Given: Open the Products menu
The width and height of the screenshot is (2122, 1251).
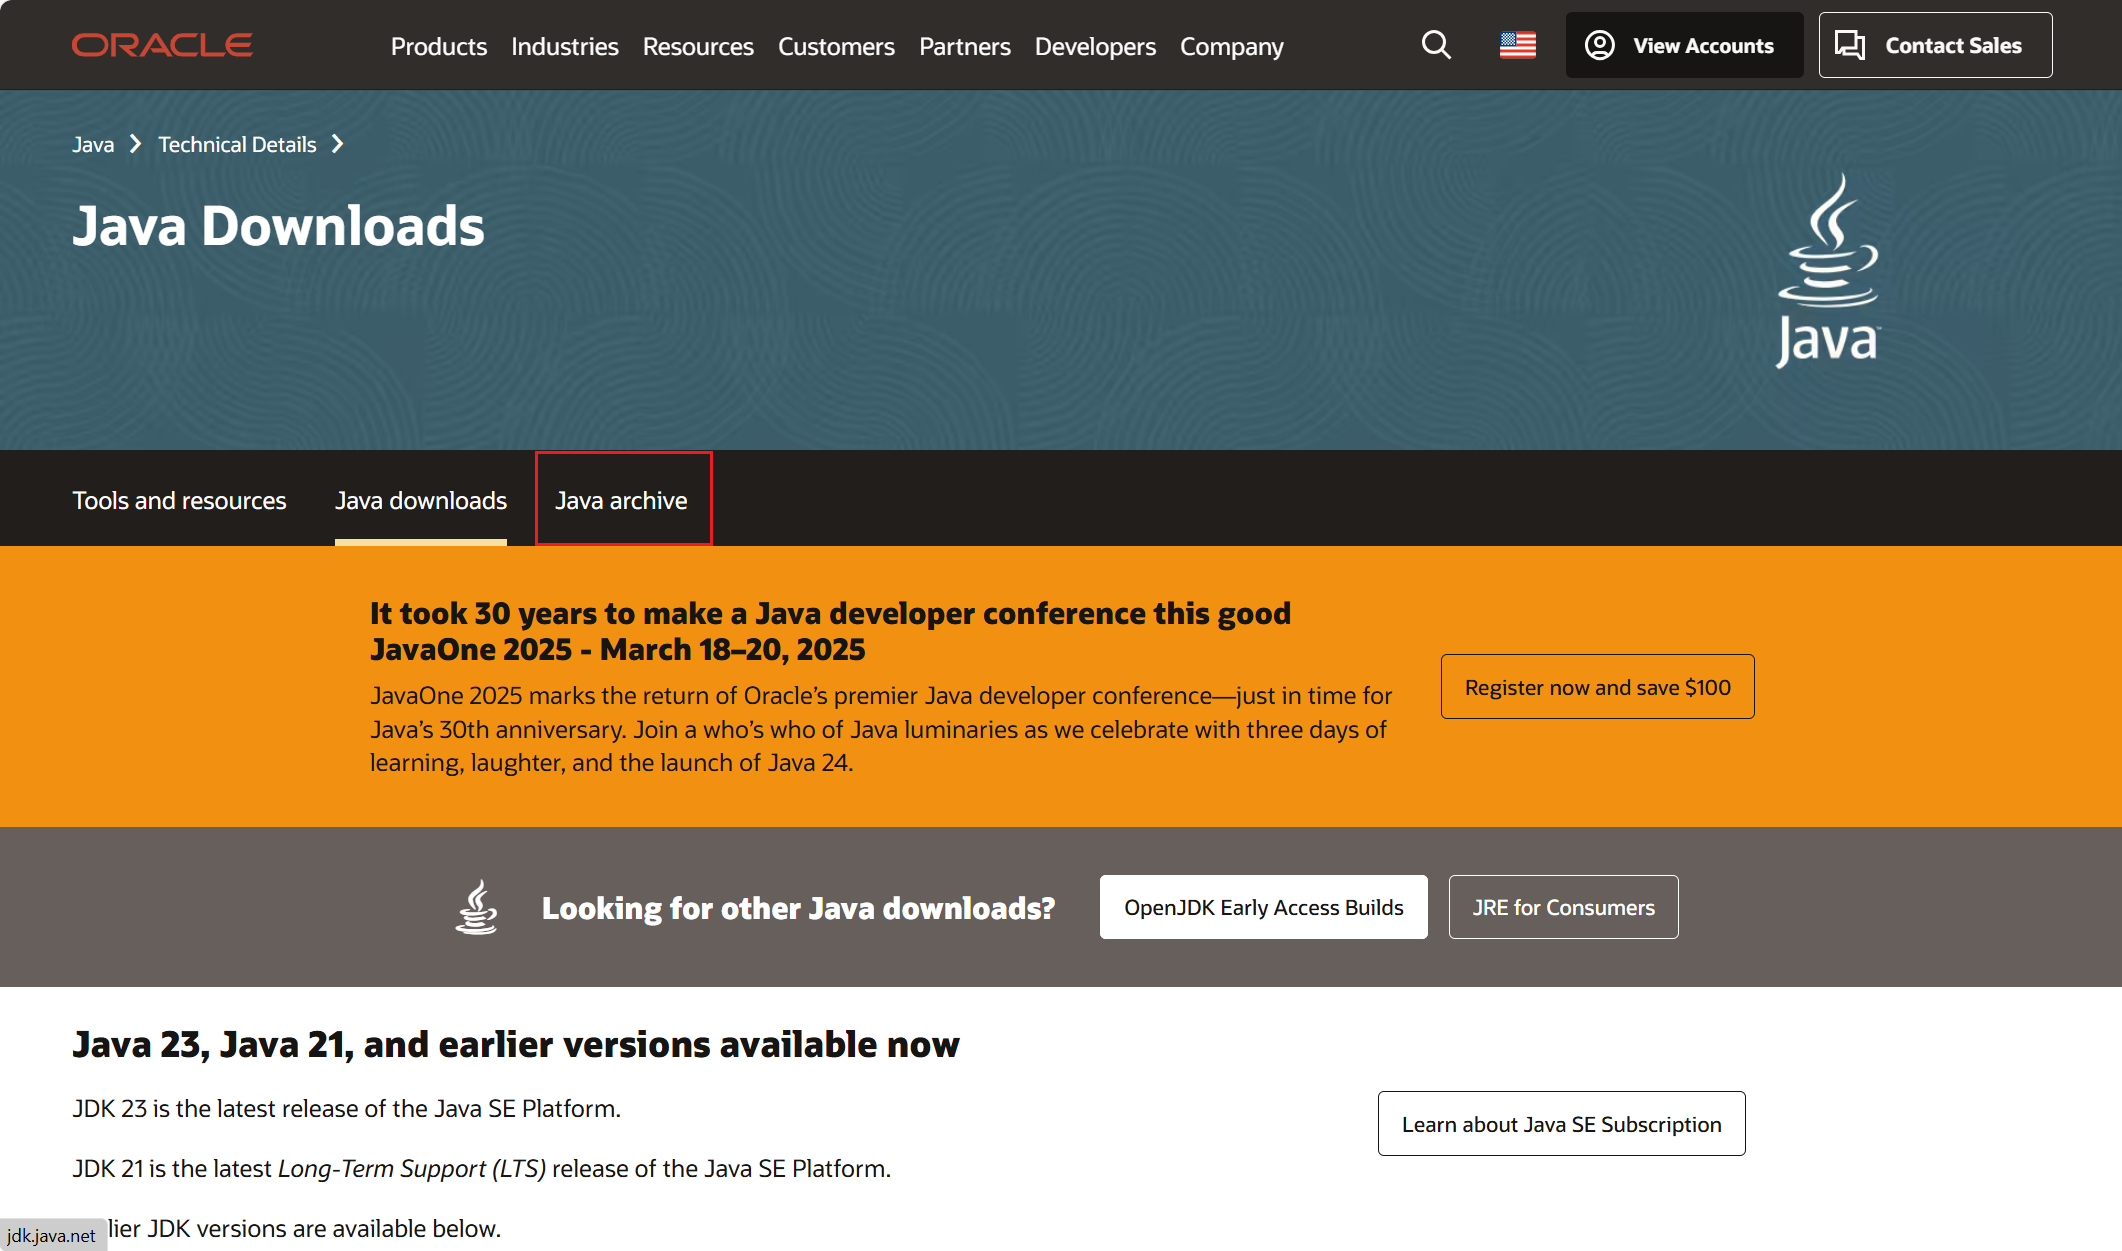Looking at the screenshot, I should tap(439, 46).
